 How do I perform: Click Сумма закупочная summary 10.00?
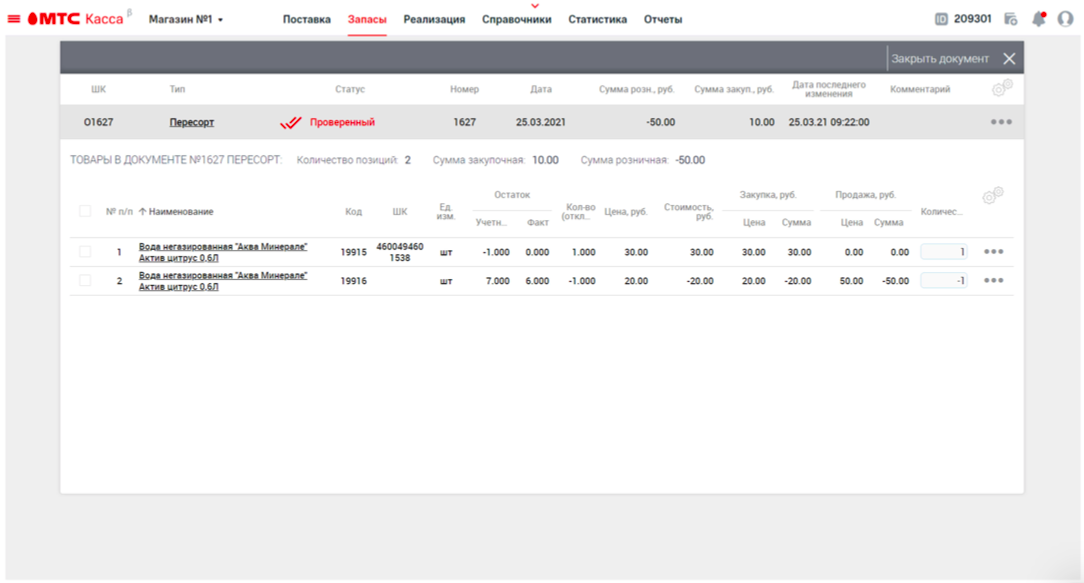[545, 160]
